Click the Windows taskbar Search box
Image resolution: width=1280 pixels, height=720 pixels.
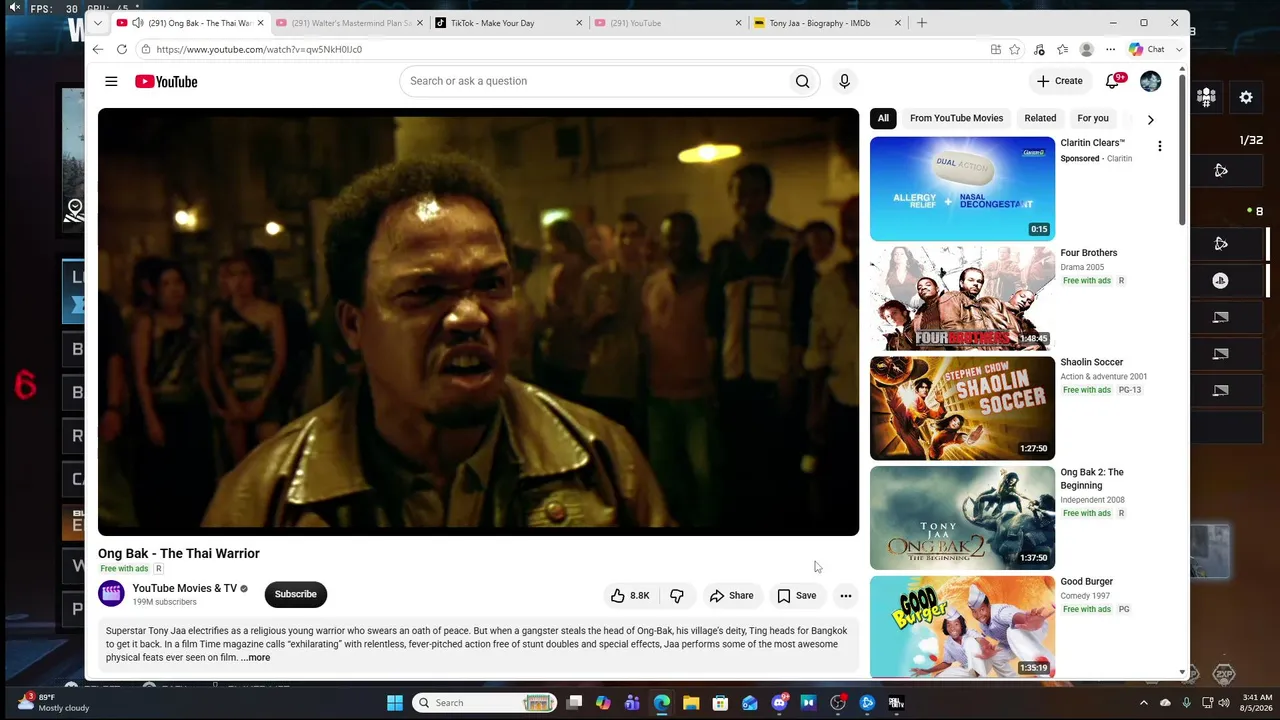point(484,703)
